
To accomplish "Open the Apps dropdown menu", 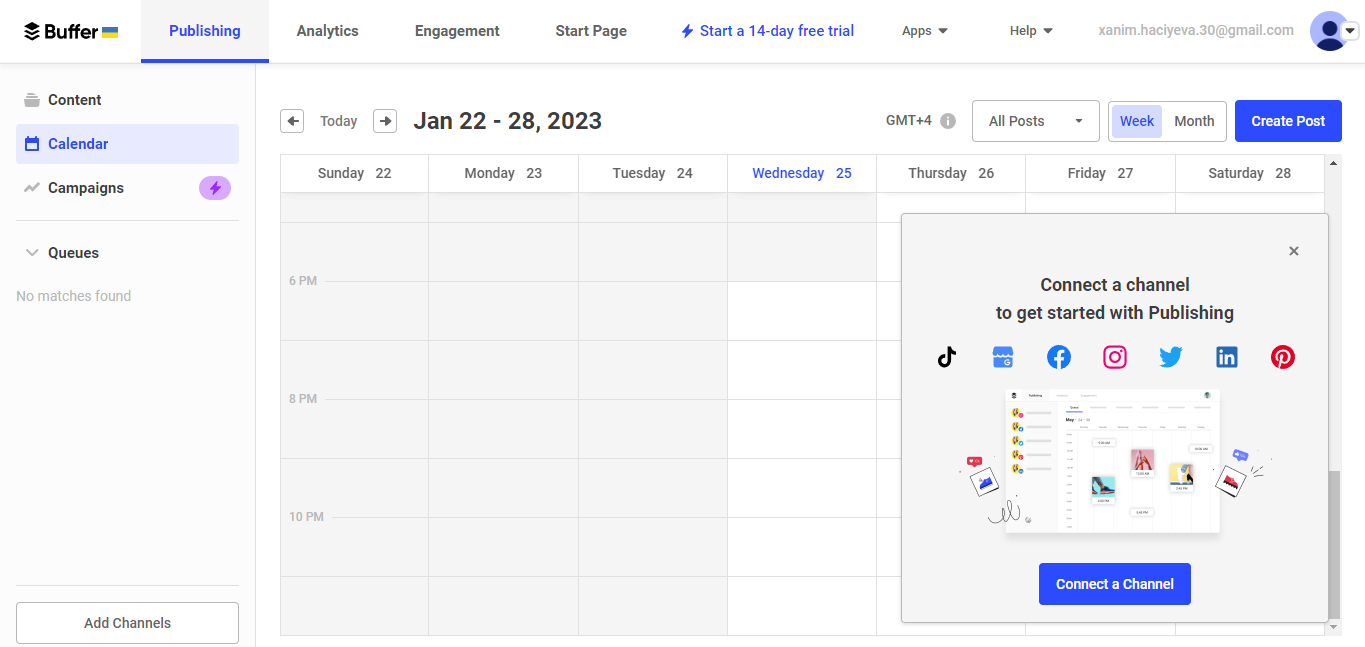I will (925, 31).
